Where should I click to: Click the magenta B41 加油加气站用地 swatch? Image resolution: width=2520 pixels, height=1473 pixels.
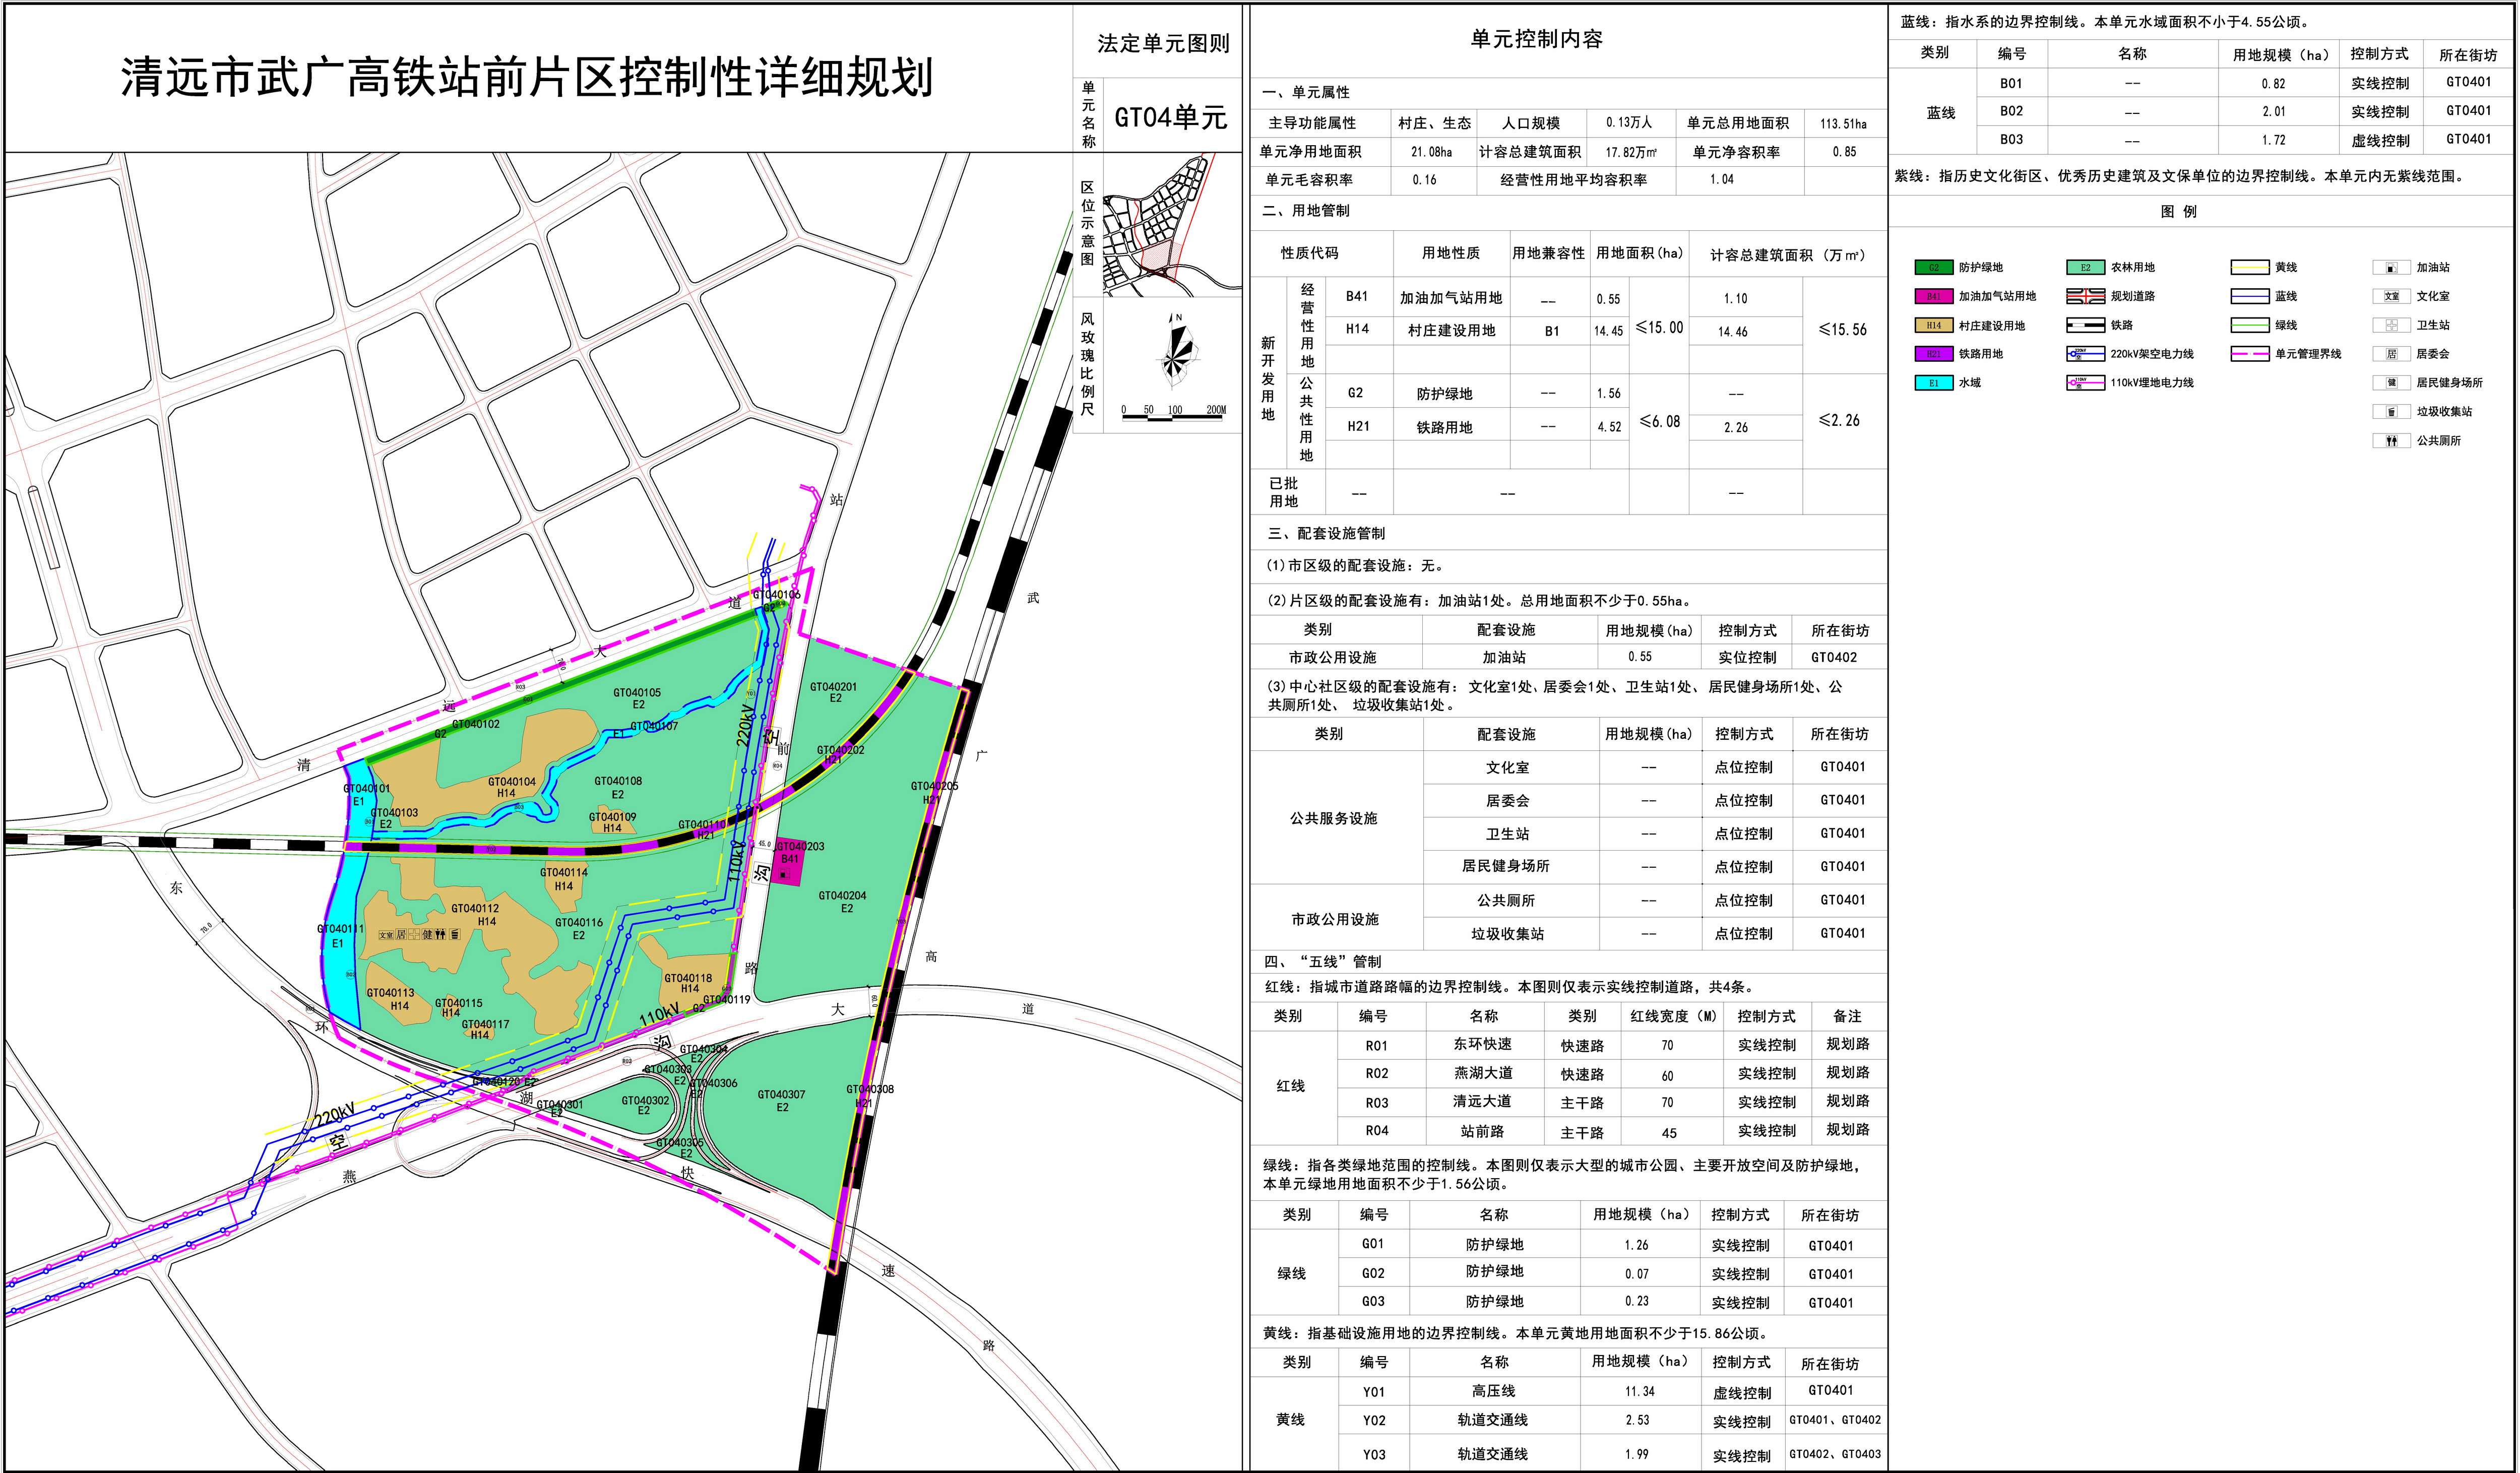click(1933, 297)
